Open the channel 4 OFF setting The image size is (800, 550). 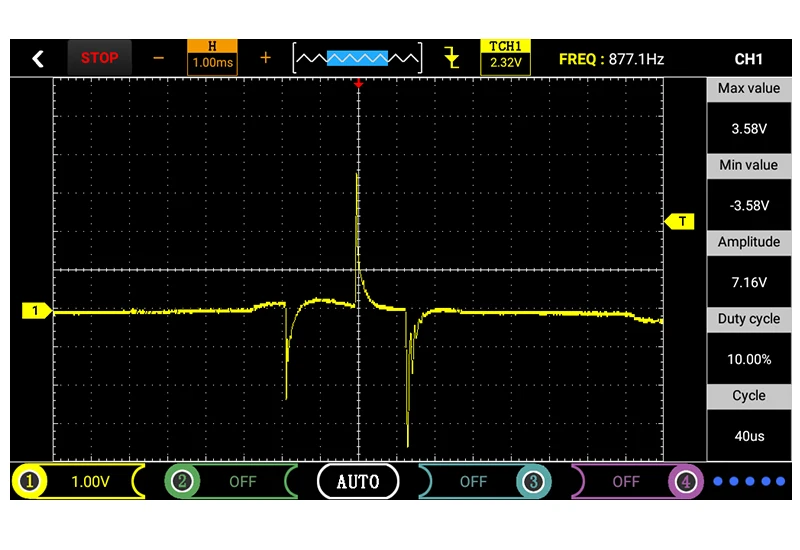[x=626, y=482]
